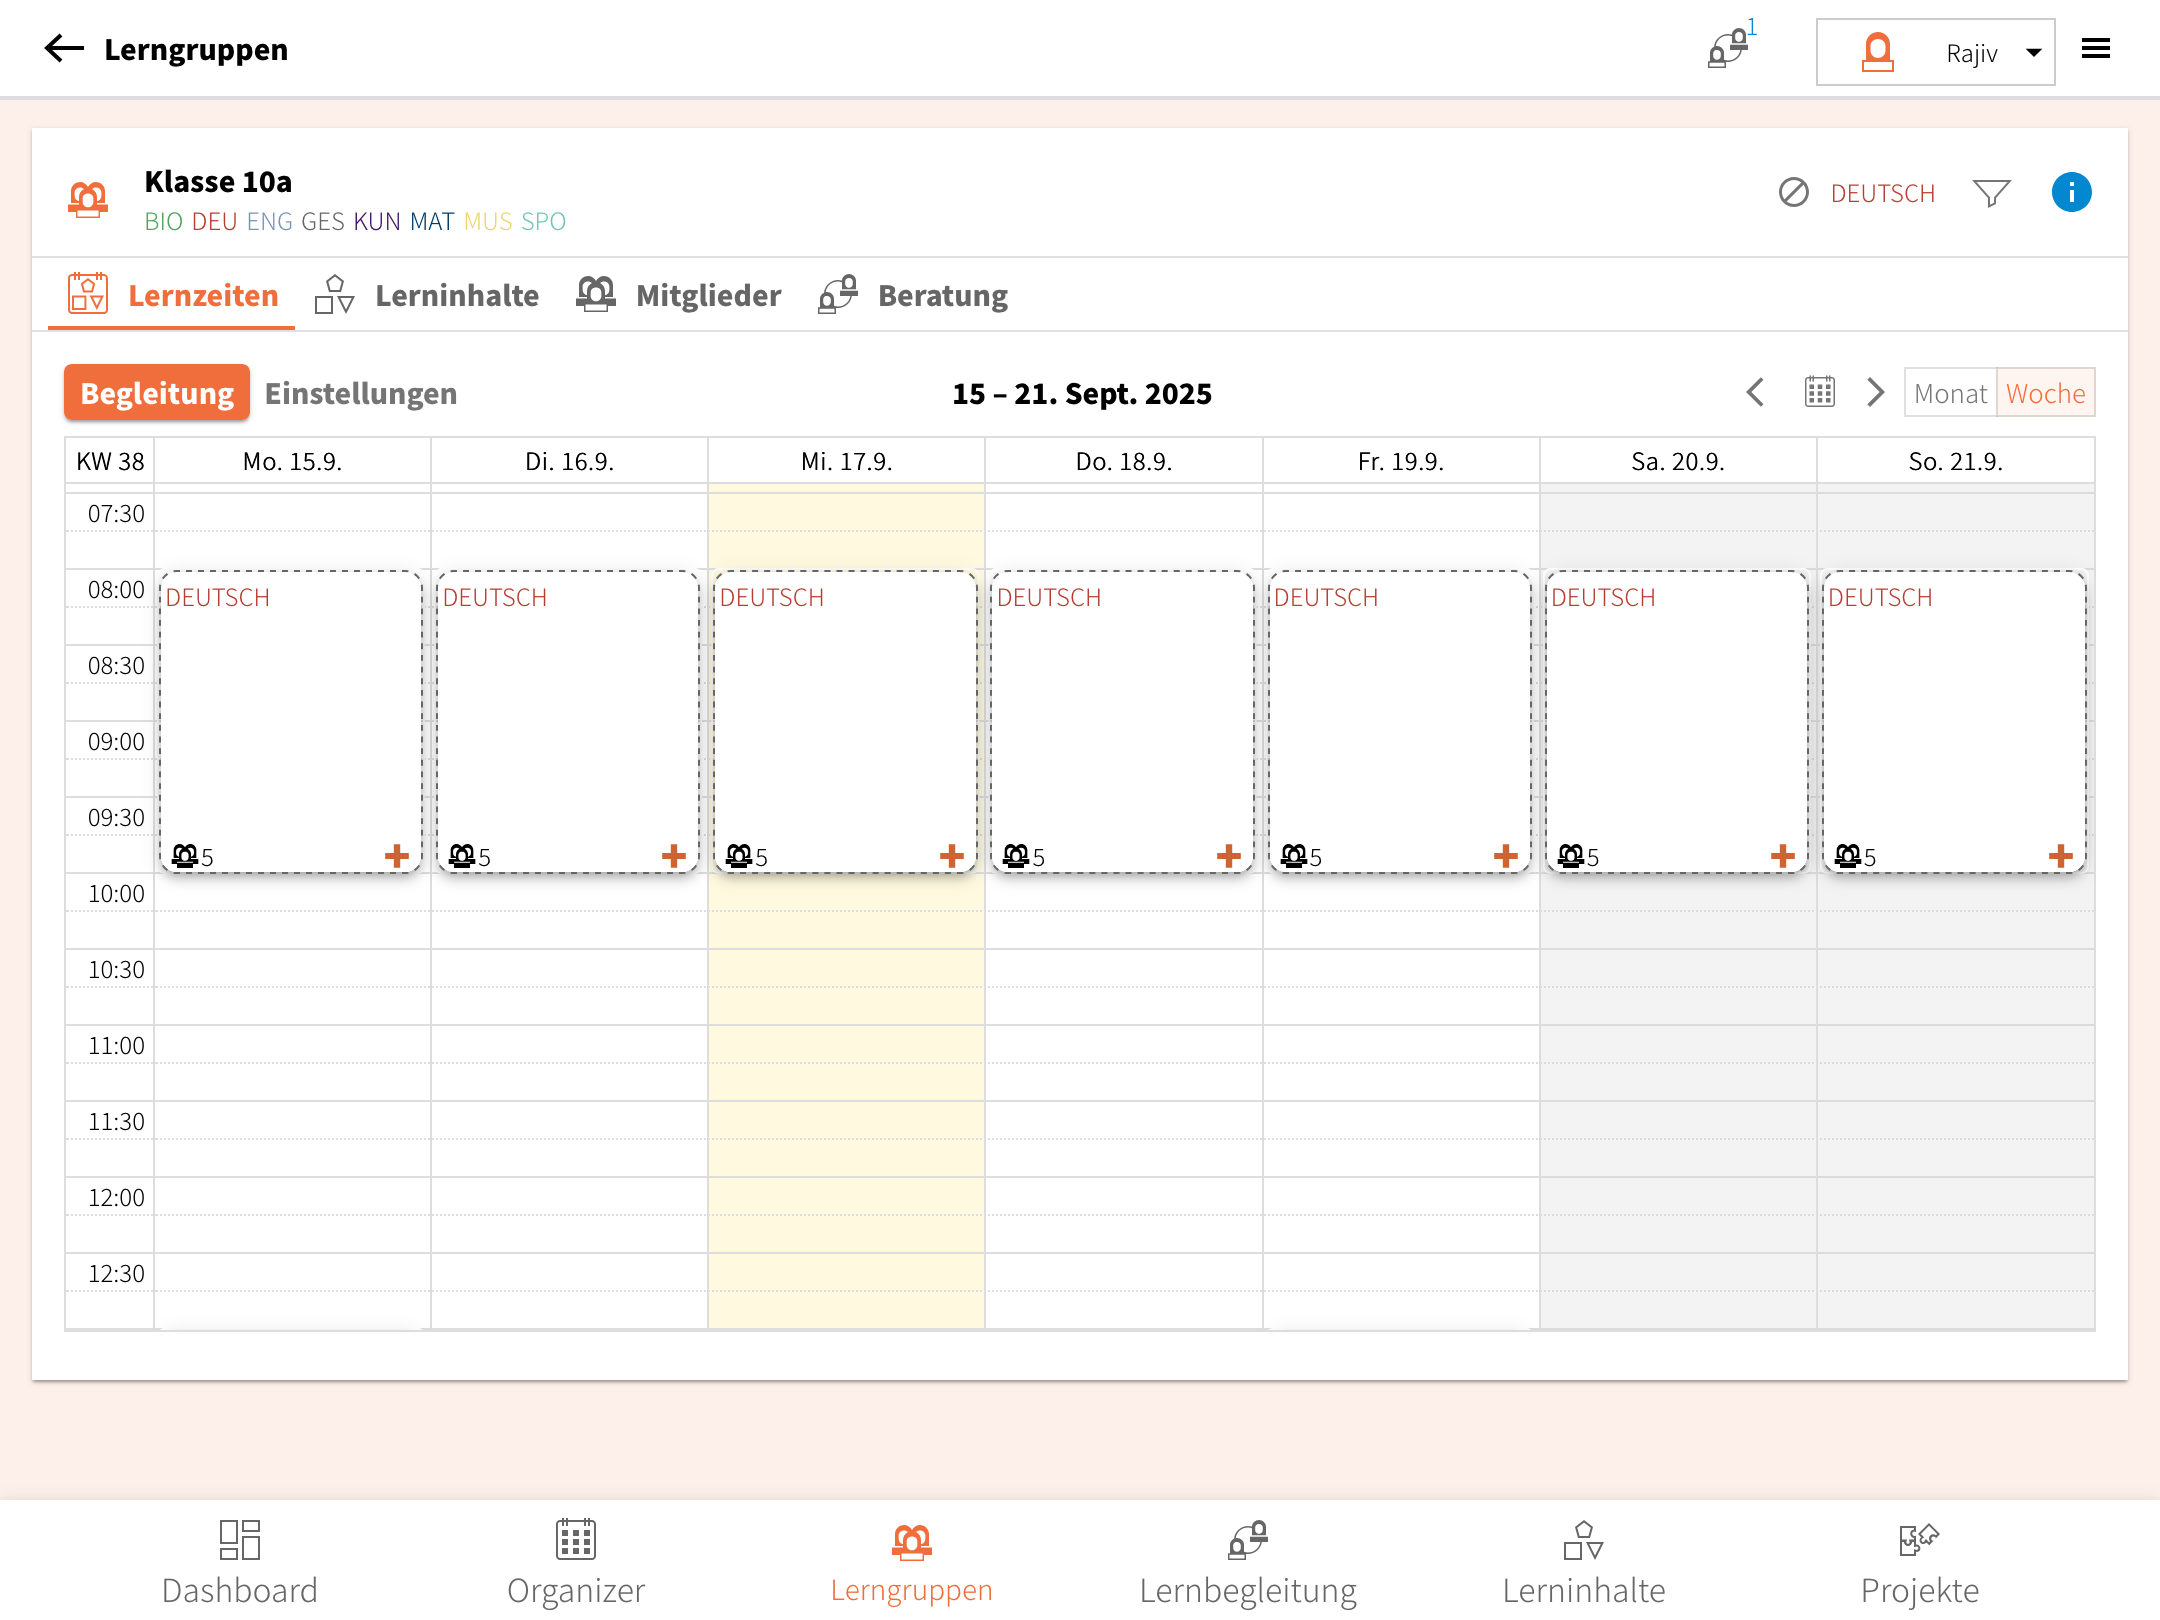Viewport: 2160px width, 1620px height.
Task: Click the blue info icon
Action: [x=2071, y=192]
